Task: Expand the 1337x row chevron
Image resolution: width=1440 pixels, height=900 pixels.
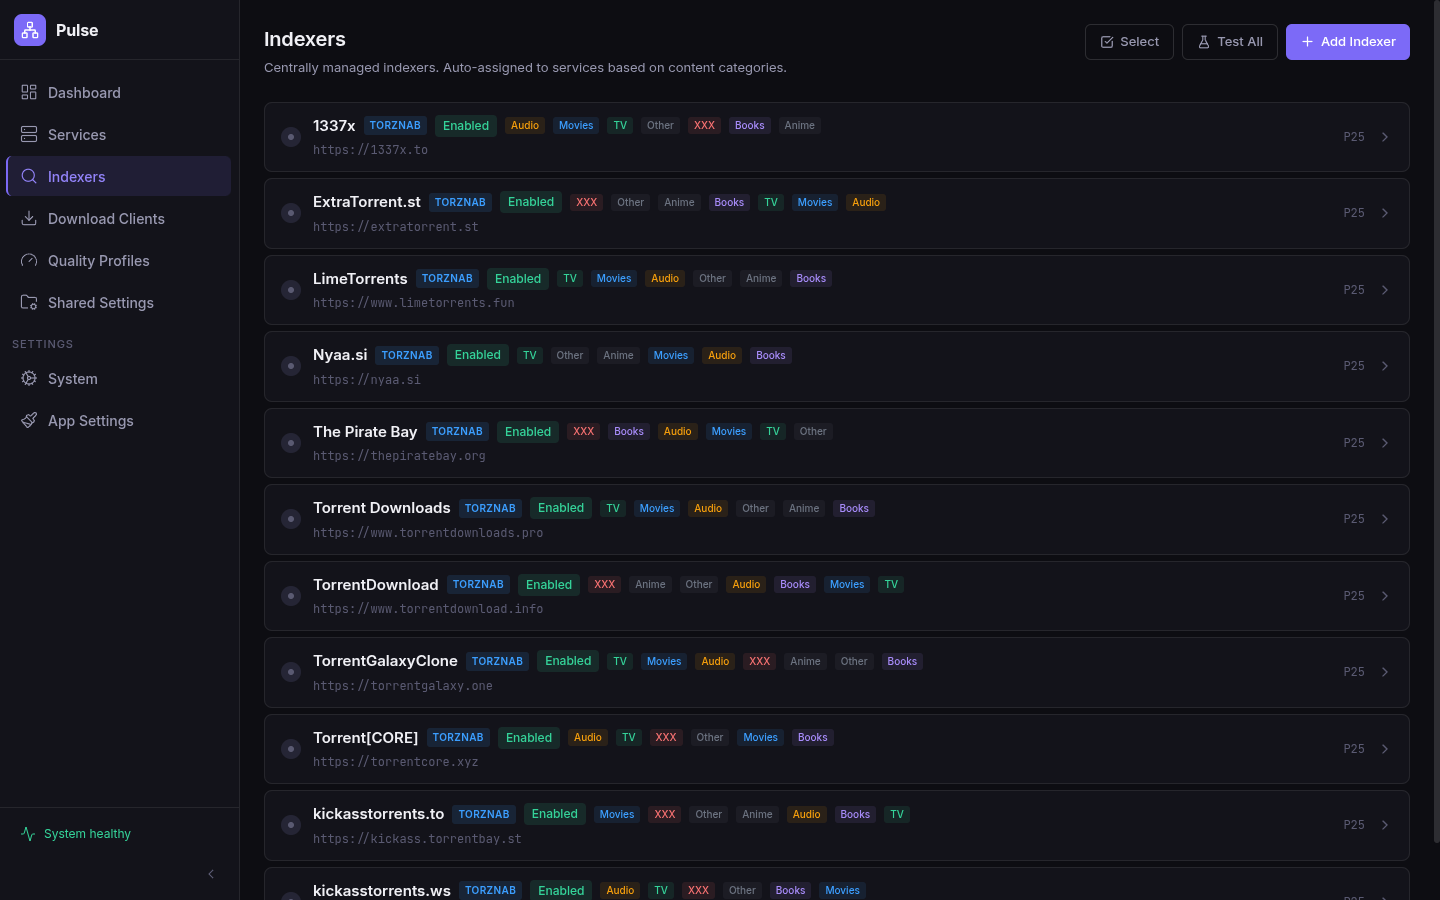Action: [1385, 137]
